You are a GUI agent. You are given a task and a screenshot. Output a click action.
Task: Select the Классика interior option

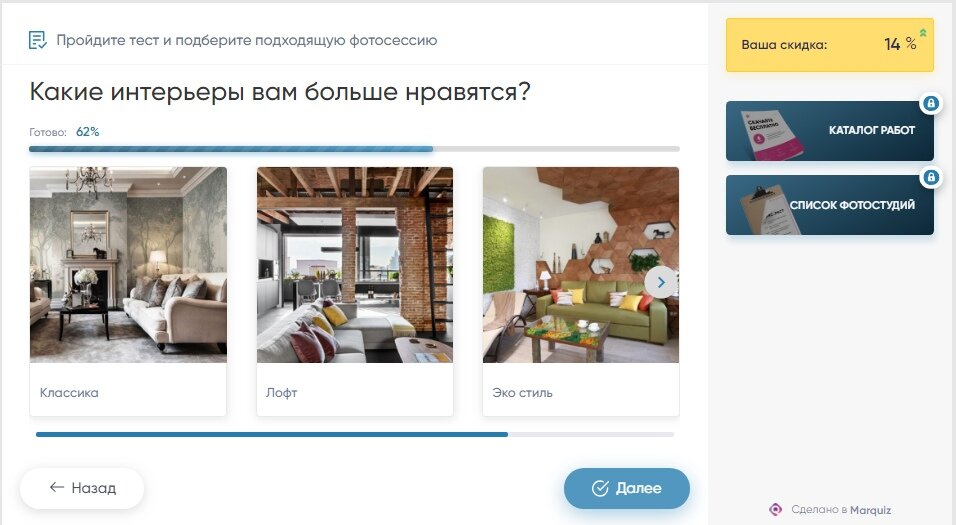pyautogui.click(x=128, y=291)
